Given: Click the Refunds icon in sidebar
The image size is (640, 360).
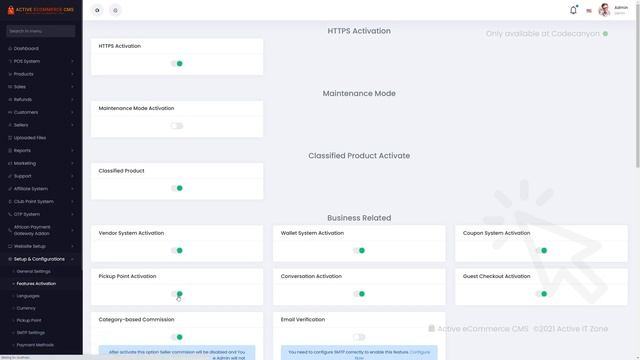Looking at the screenshot, I should click(x=10, y=100).
